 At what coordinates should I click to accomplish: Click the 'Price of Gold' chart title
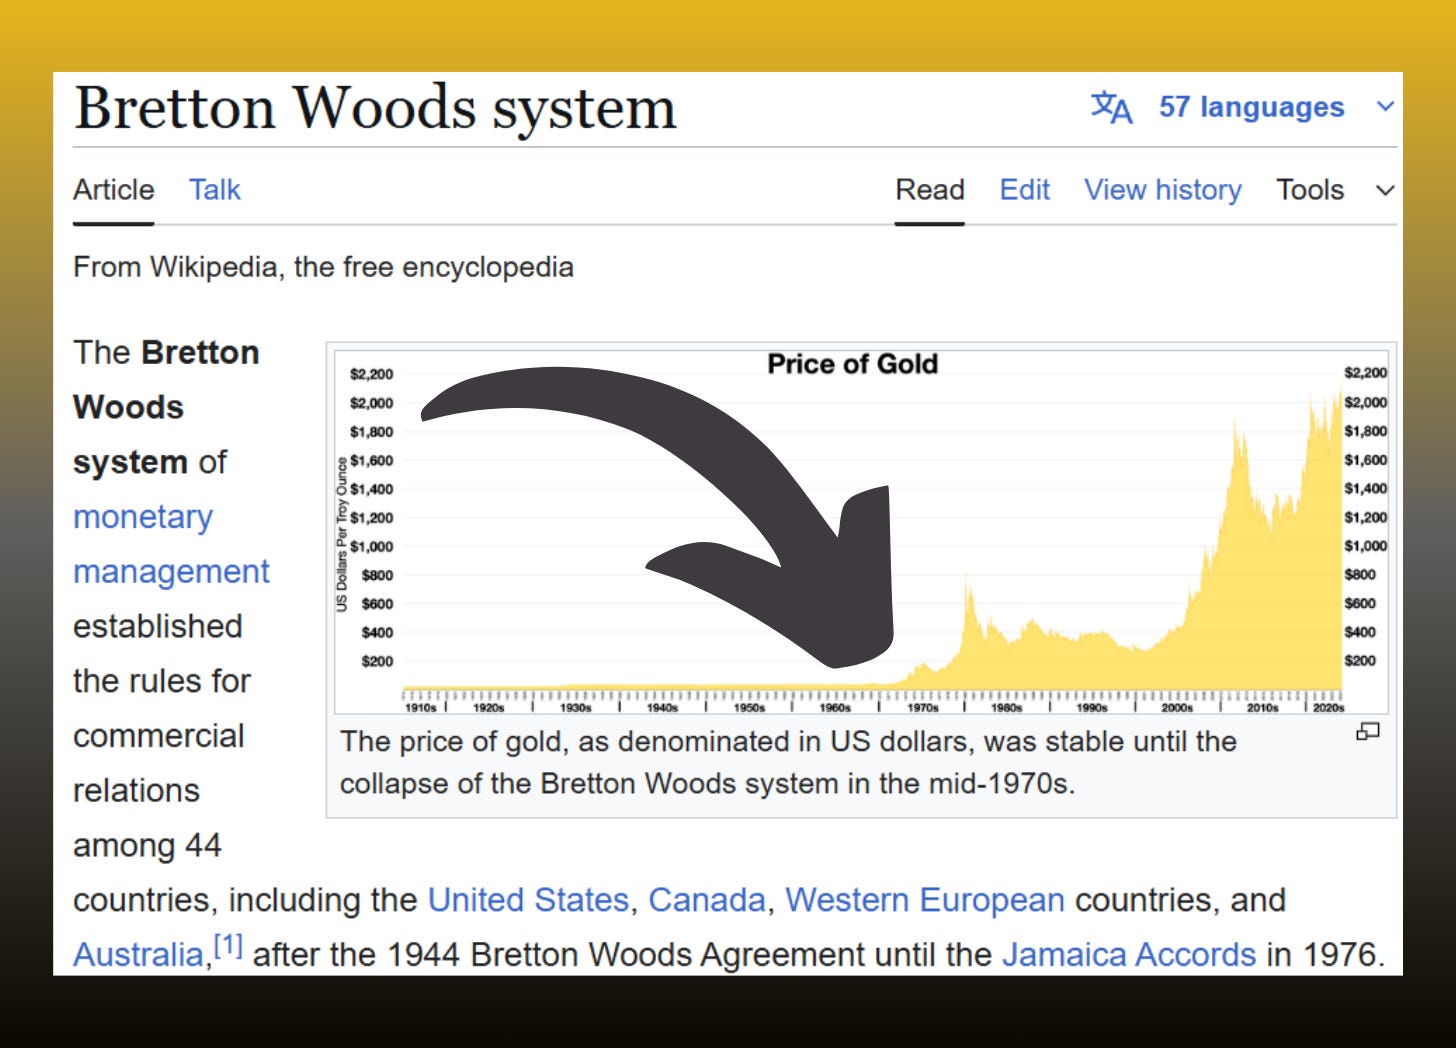pyautogui.click(x=852, y=364)
